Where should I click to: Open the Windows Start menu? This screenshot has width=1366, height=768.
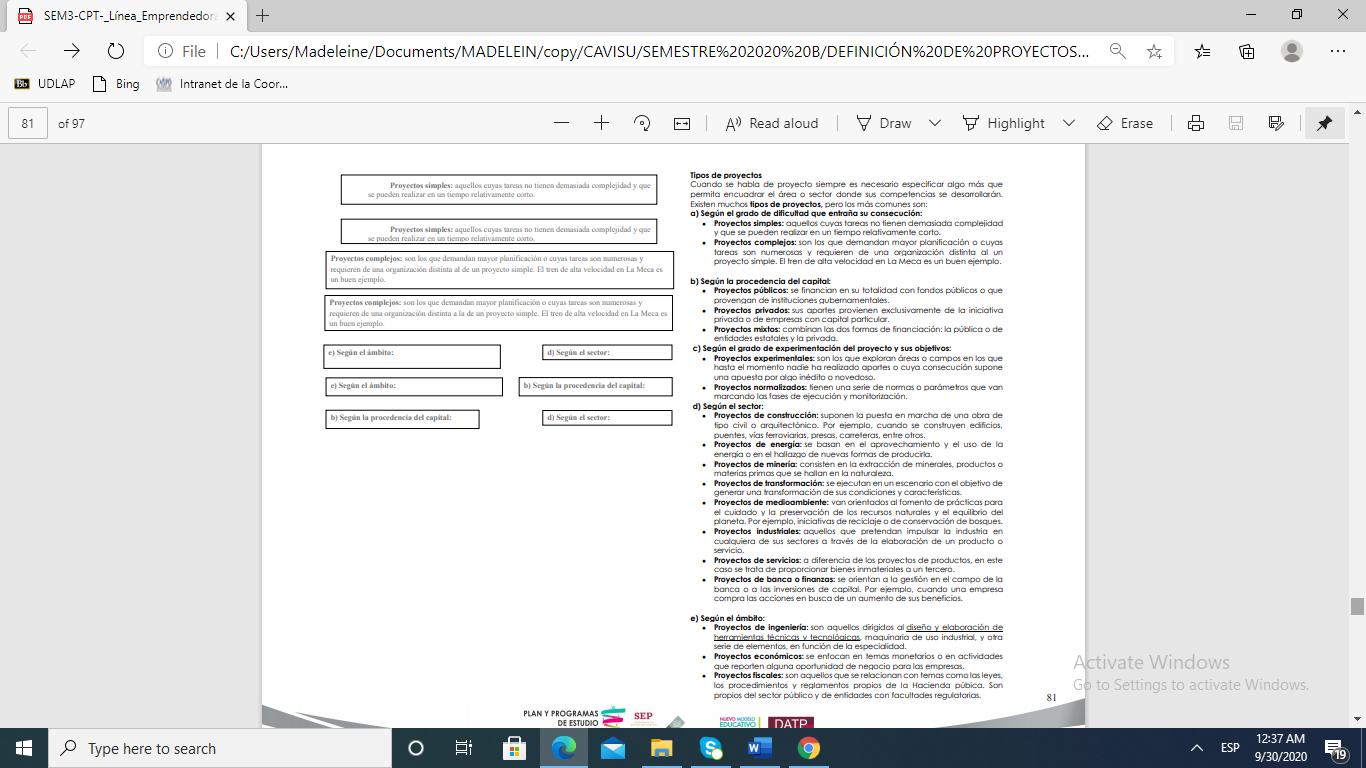tap(23, 748)
